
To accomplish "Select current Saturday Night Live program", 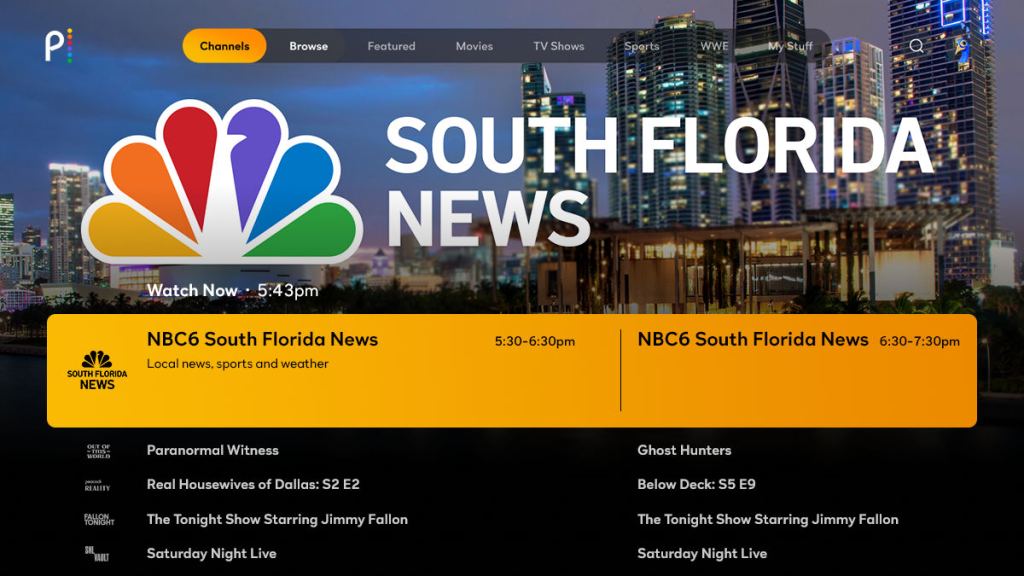I will click(211, 553).
